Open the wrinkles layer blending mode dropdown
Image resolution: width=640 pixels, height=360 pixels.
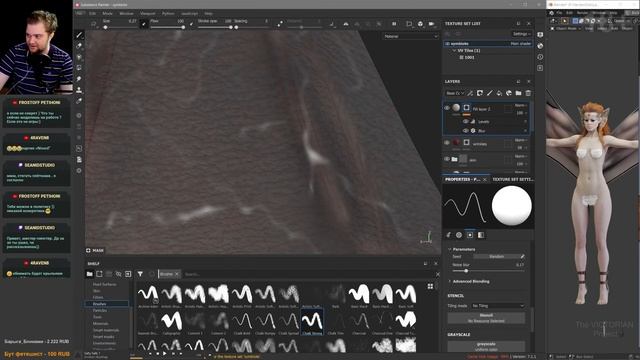coord(520,140)
